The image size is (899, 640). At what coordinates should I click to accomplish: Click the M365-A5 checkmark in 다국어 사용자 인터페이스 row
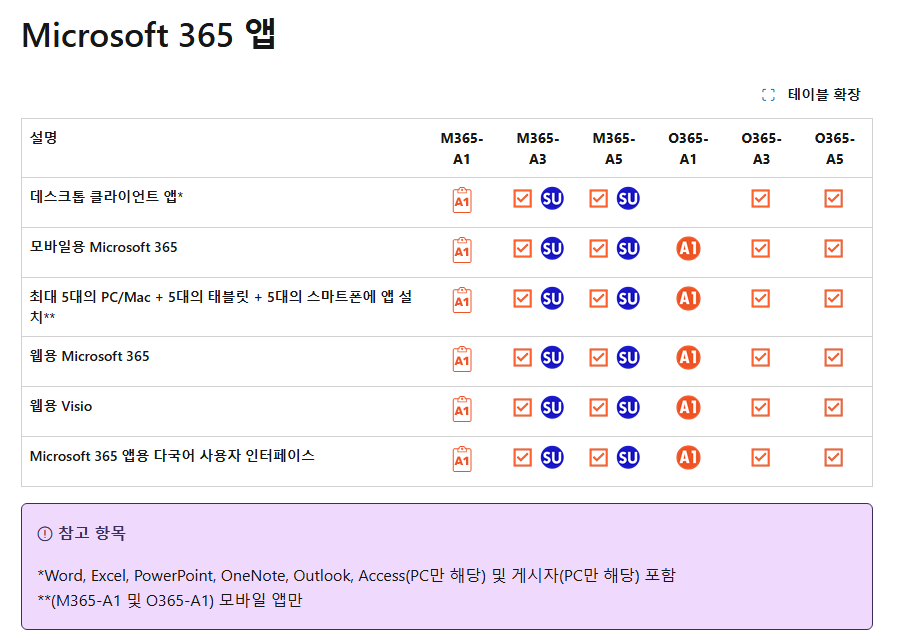[599, 457]
